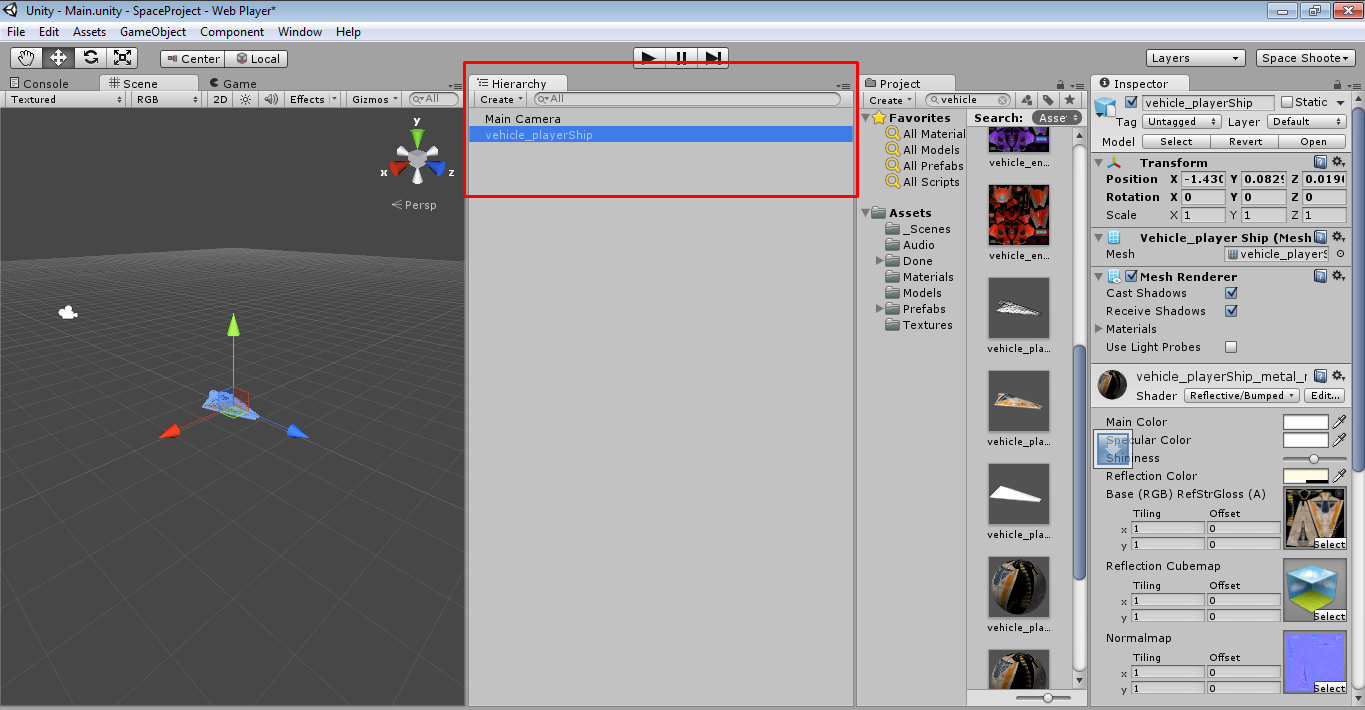Open the File menu
This screenshot has width=1365, height=710.
16,32
